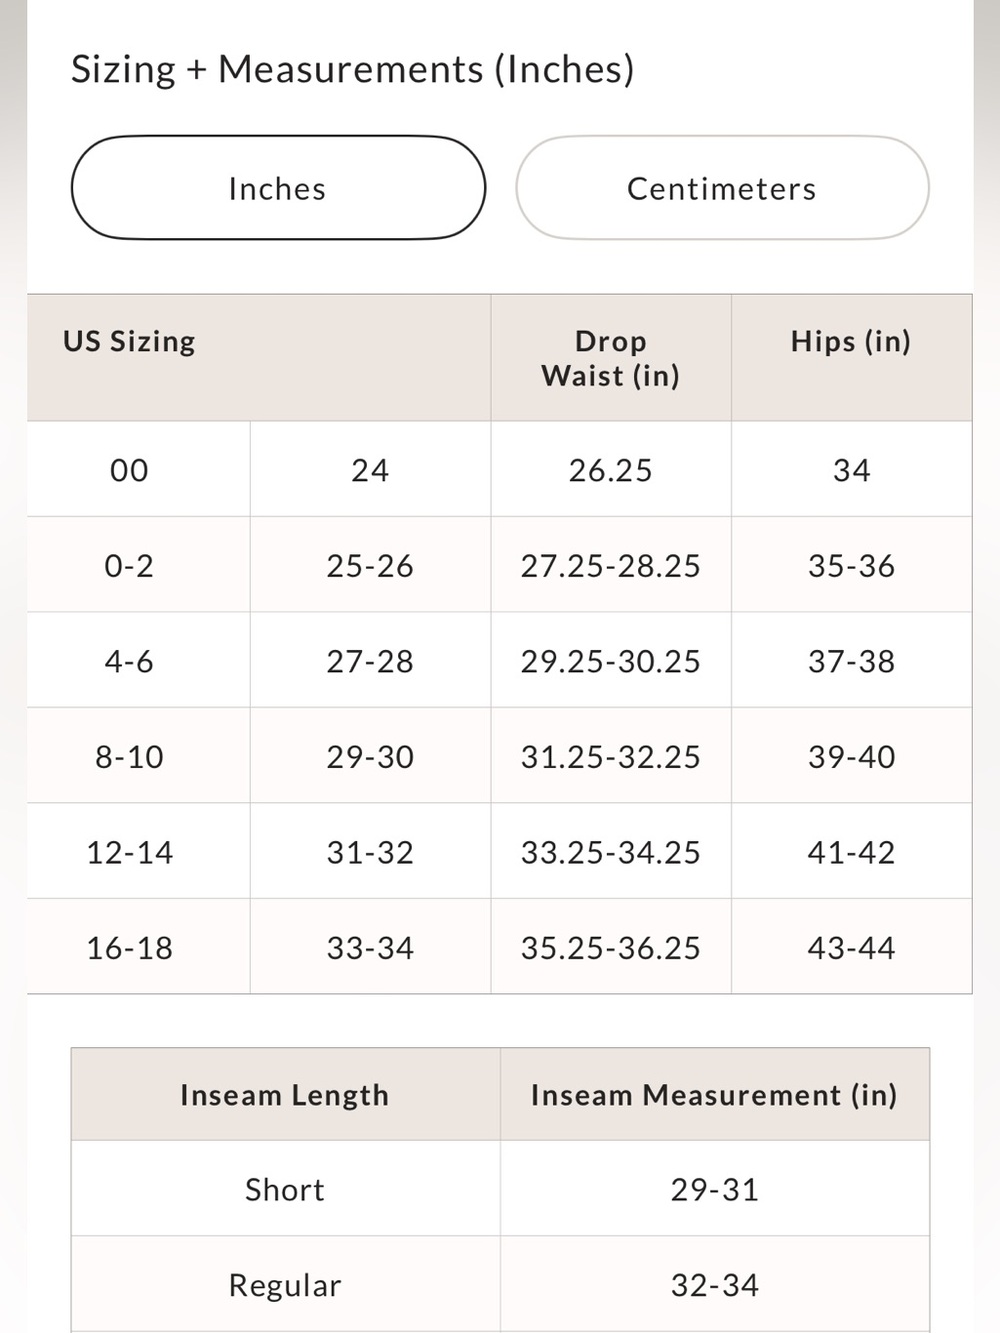The image size is (1000, 1333).
Task: Click the 31-32 waist cell
Action: 370,852
